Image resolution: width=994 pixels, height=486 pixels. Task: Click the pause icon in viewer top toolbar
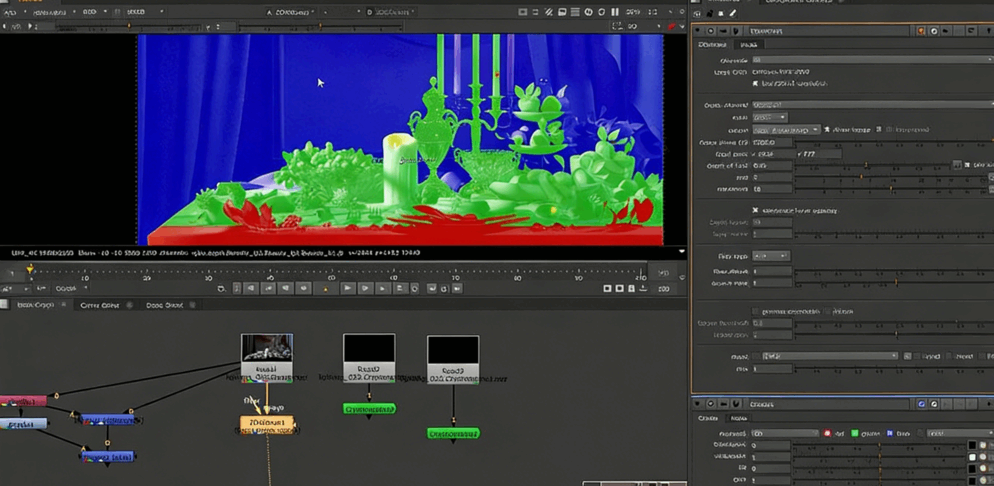point(614,12)
